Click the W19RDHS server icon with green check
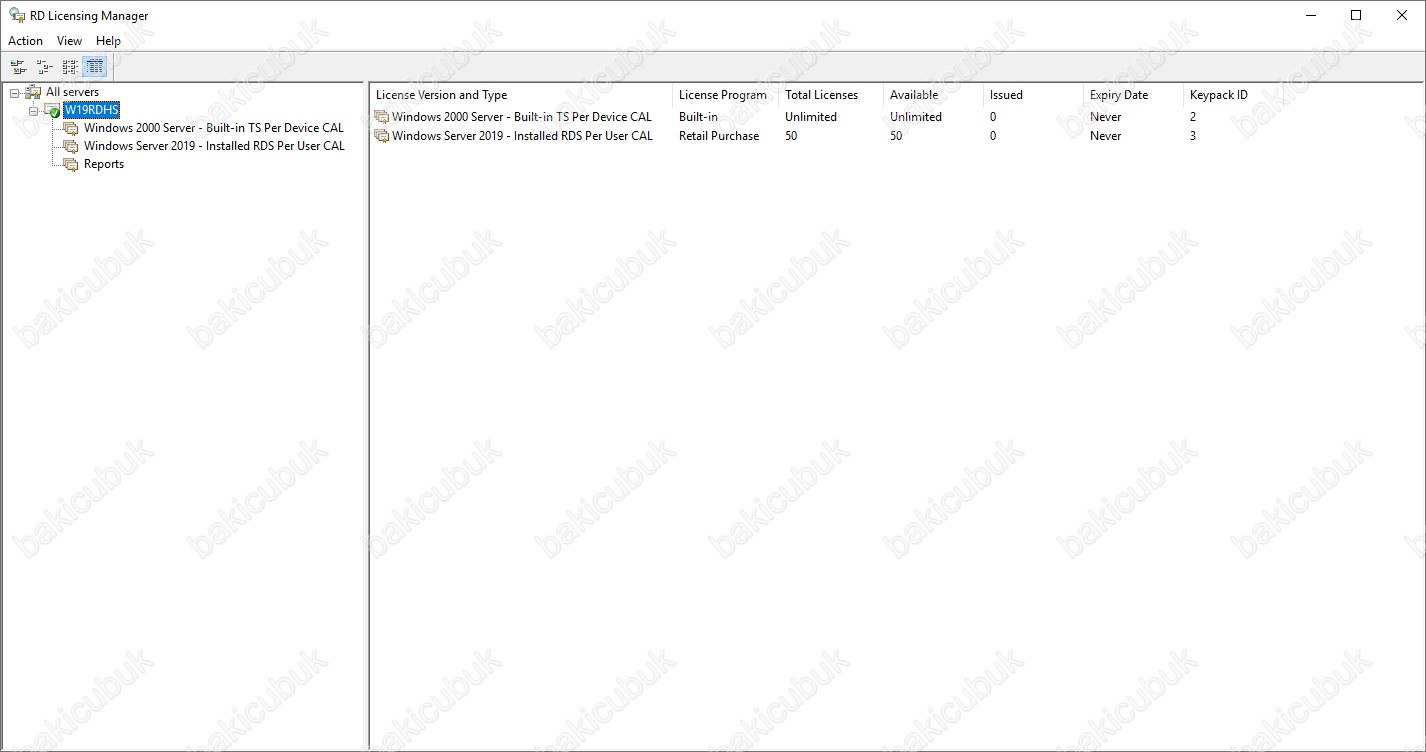The width and height of the screenshot is (1426, 752). [x=52, y=110]
